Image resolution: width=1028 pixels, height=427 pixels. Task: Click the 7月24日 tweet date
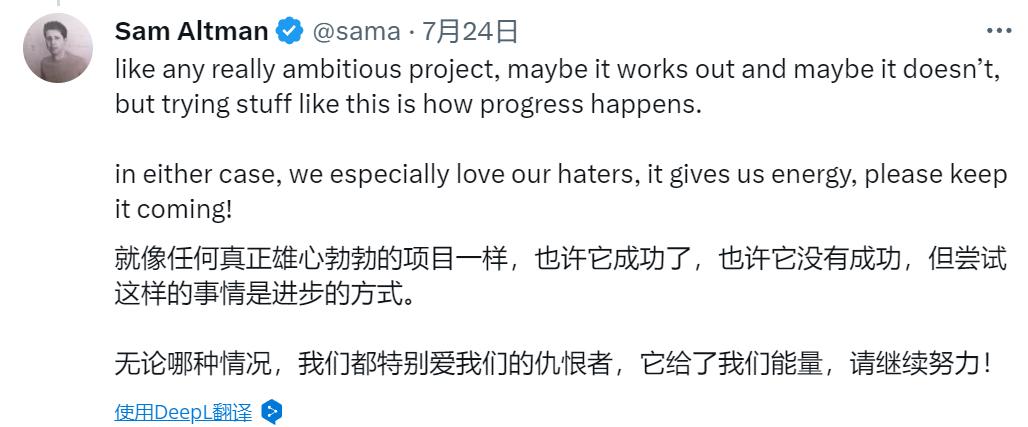pos(470,32)
